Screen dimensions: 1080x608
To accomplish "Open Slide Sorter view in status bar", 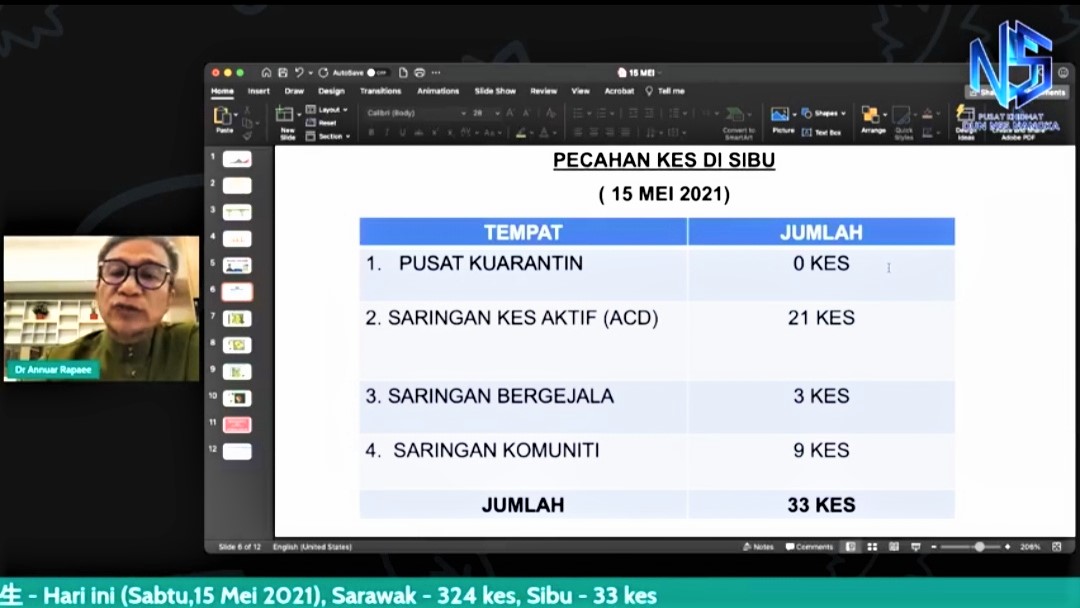I will click(872, 547).
